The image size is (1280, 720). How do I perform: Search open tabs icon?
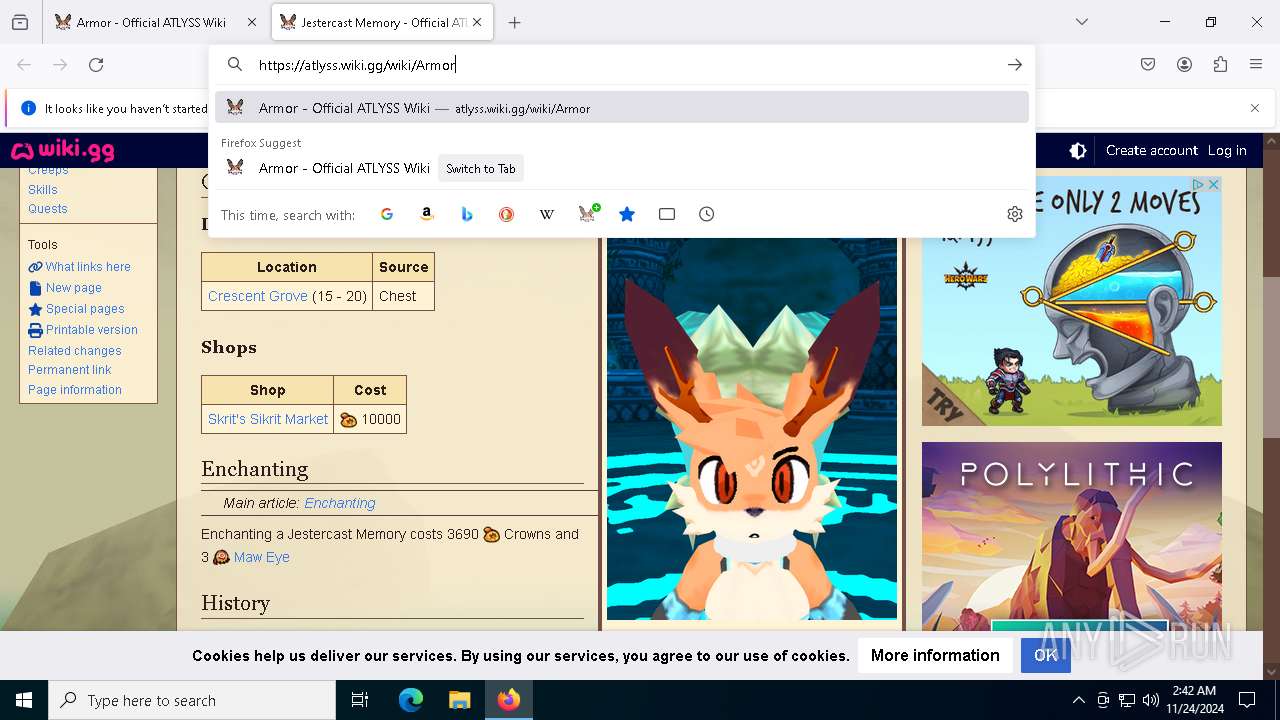(667, 214)
